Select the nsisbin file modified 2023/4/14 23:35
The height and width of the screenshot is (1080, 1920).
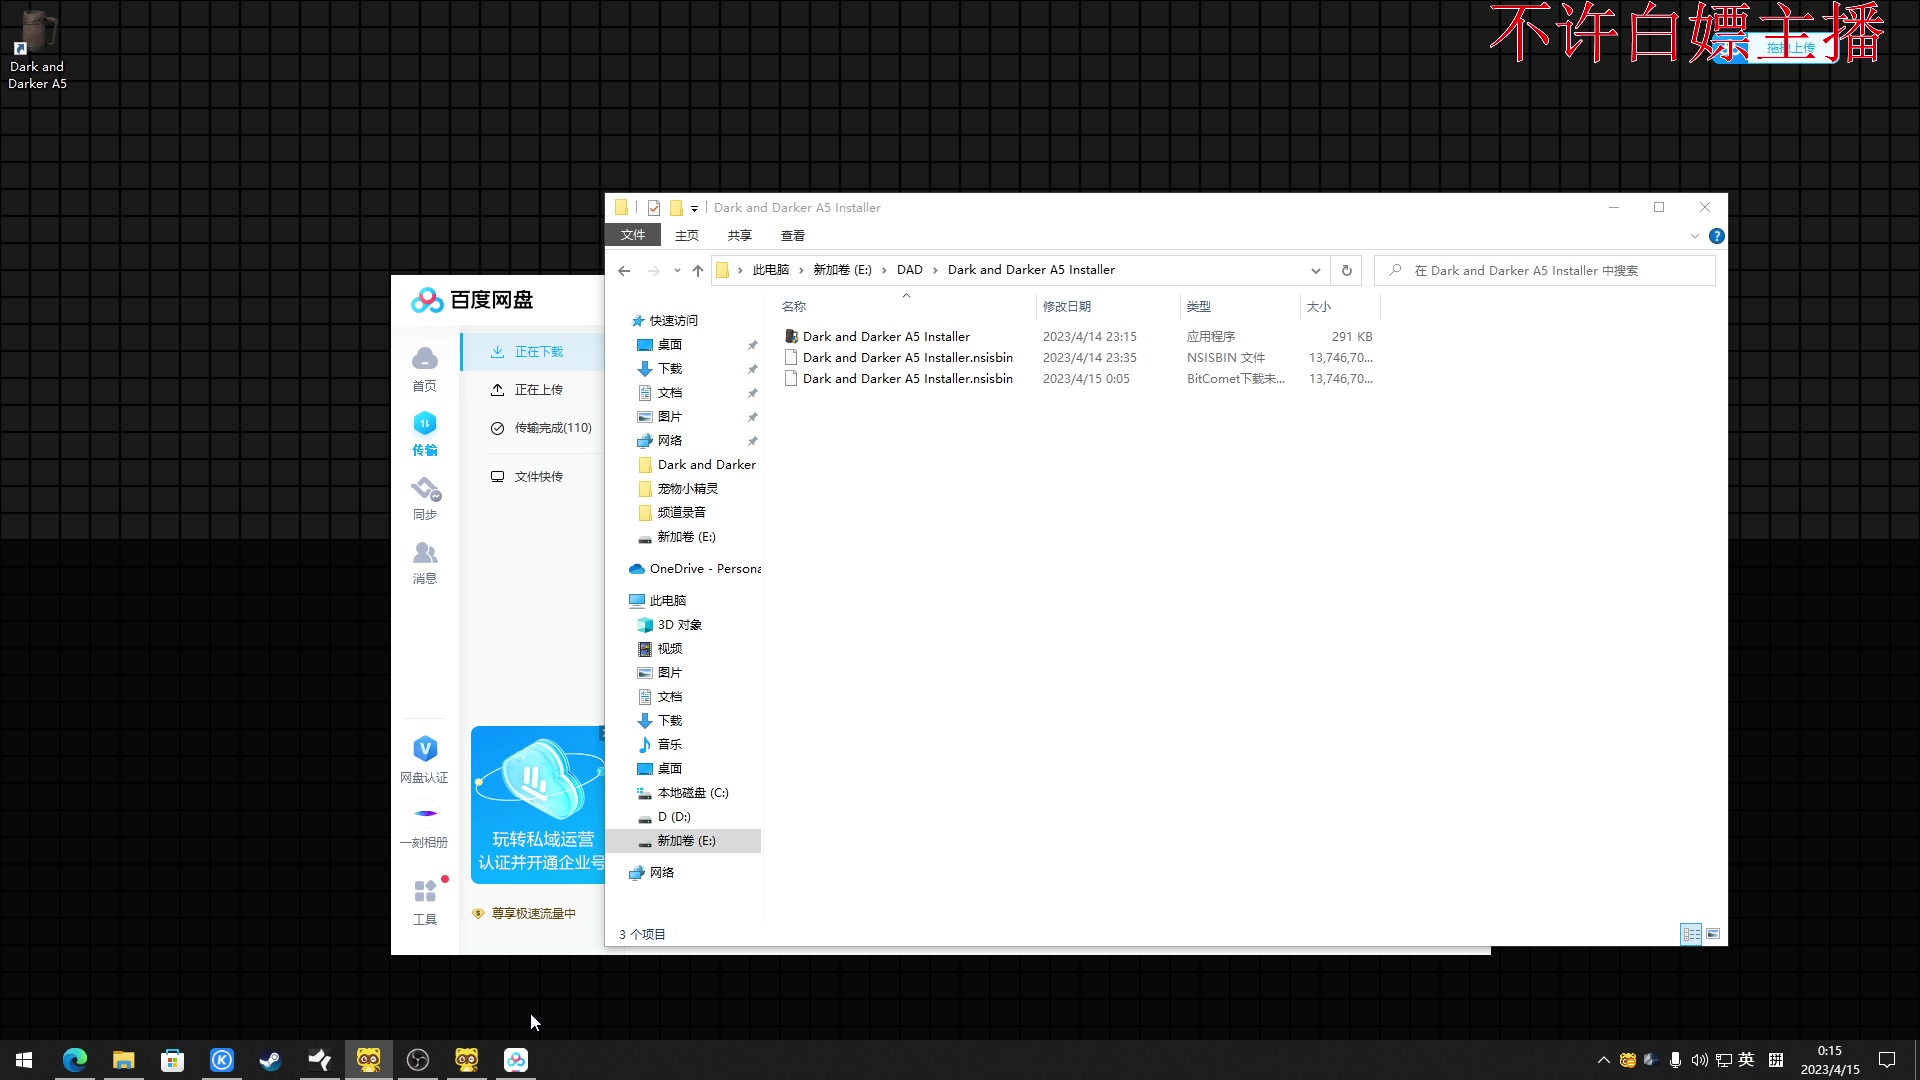click(907, 358)
